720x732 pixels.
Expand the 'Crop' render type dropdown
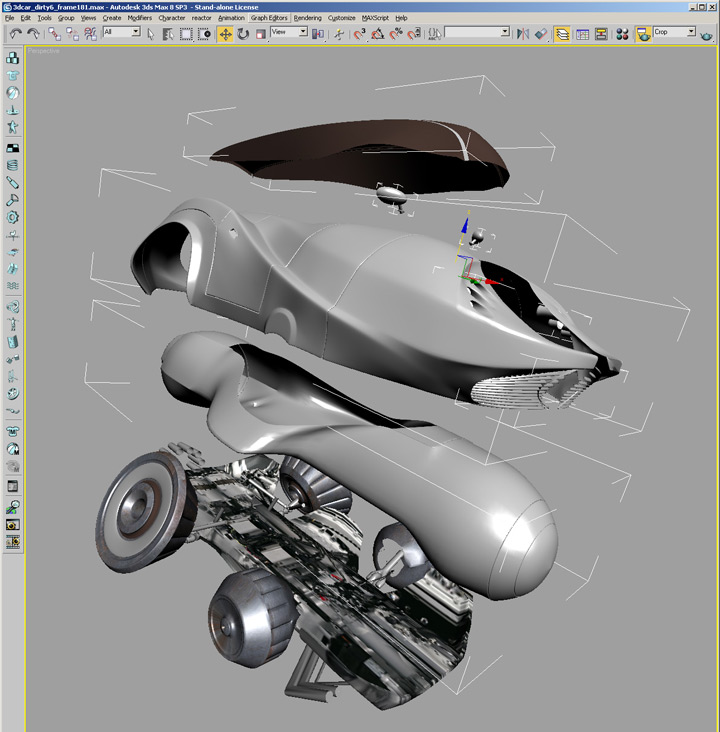[x=674, y=33]
